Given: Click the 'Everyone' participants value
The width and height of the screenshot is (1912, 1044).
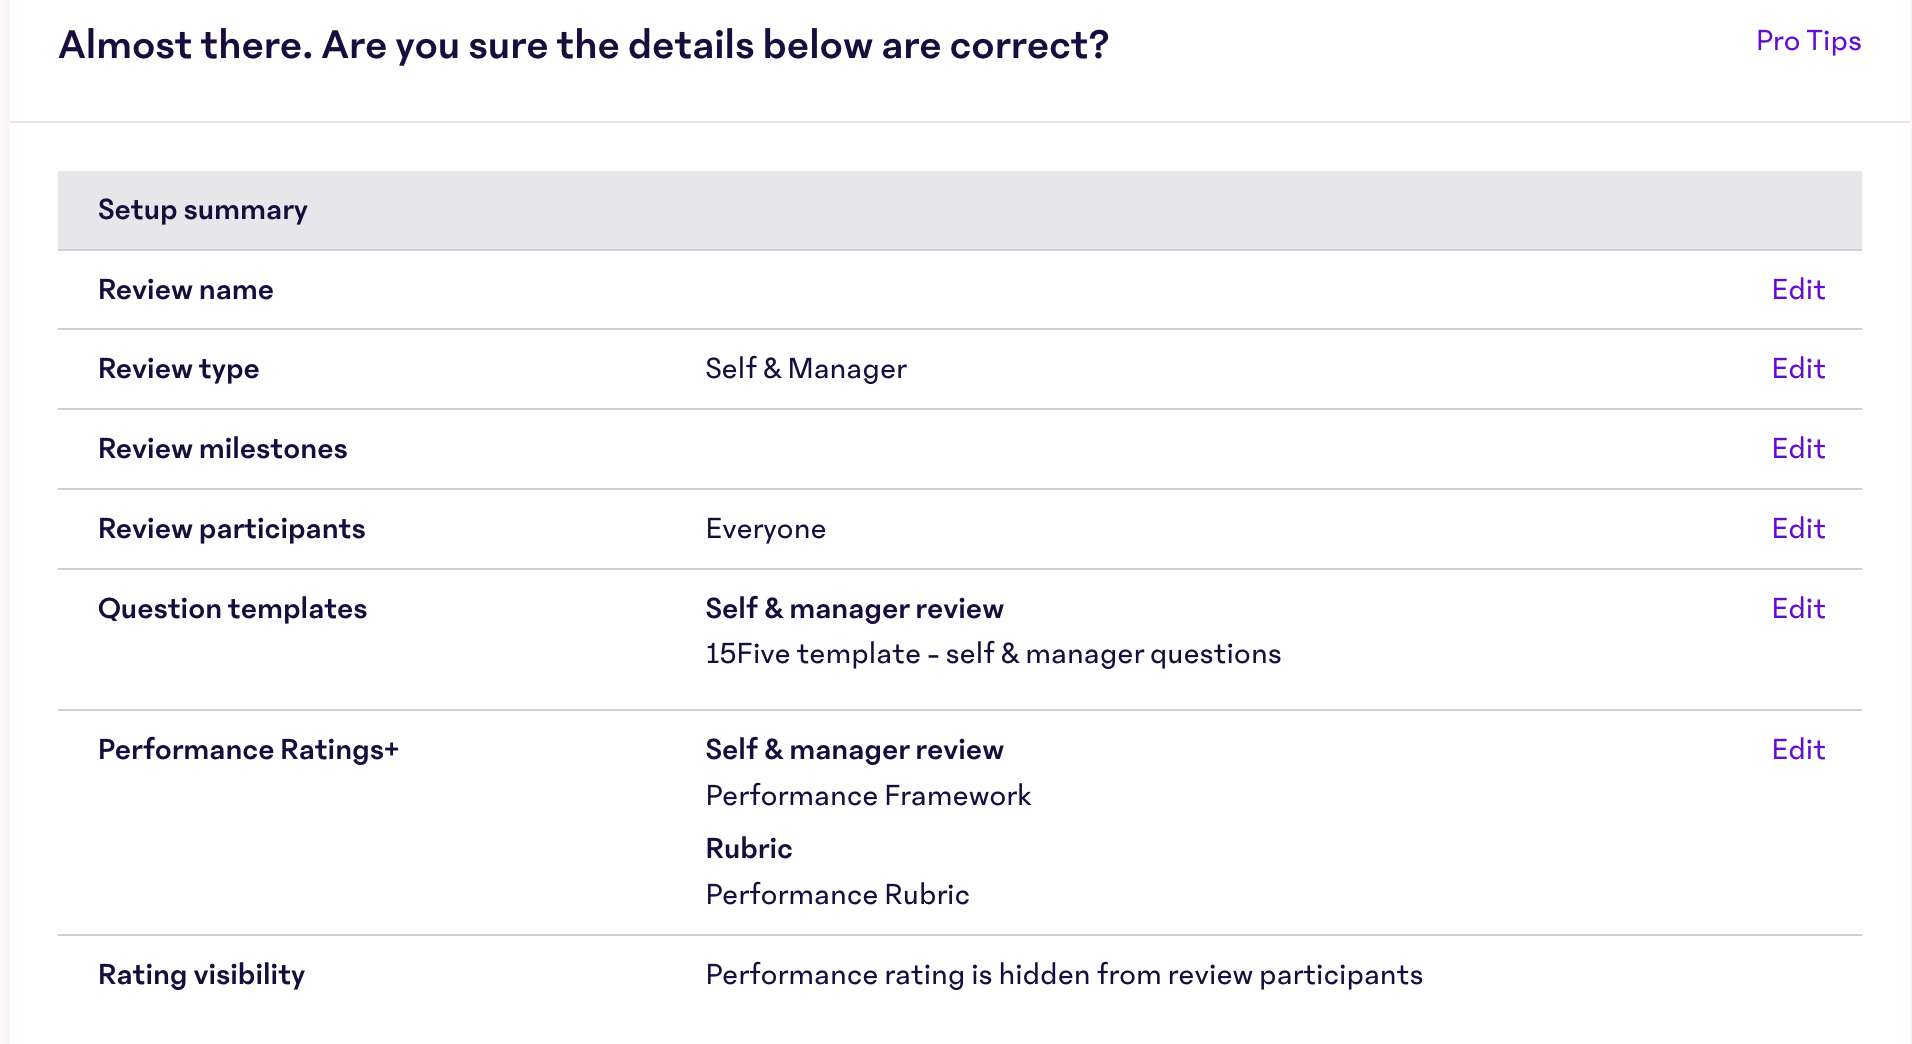Looking at the screenshot, I should 766,529.
